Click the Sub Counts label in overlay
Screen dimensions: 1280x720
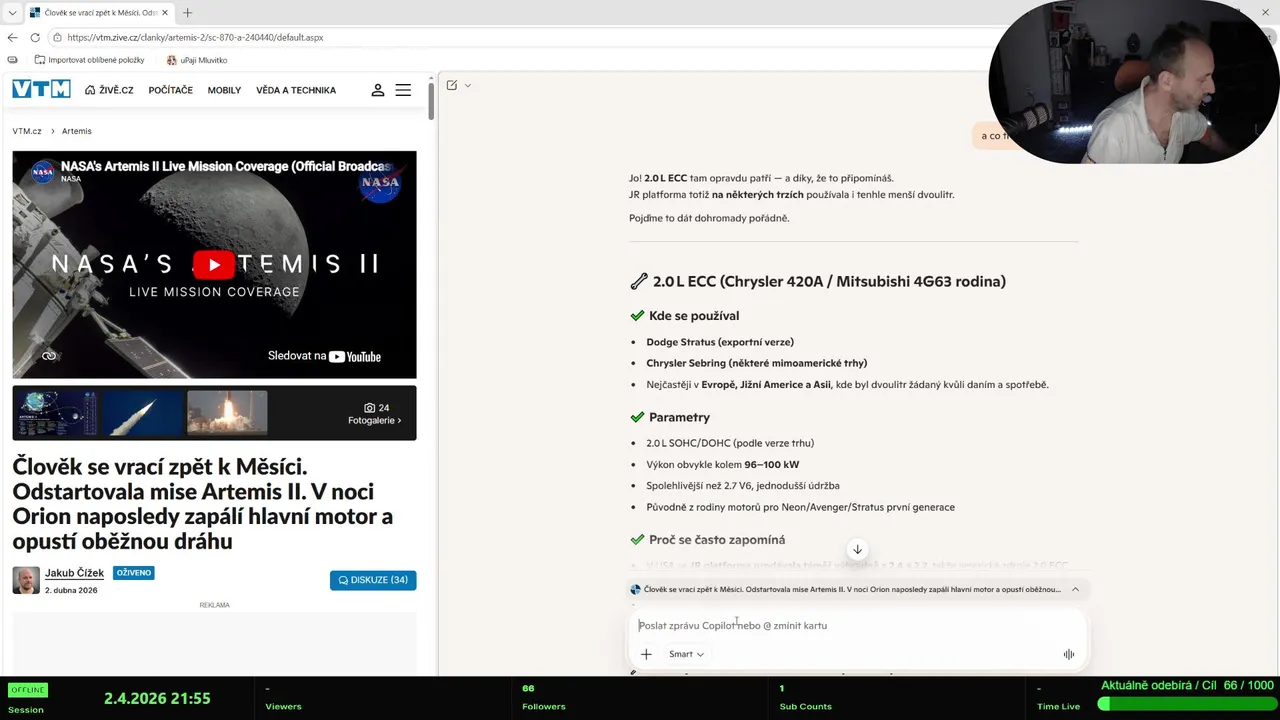pyautogui.click(x=805, y=706)
